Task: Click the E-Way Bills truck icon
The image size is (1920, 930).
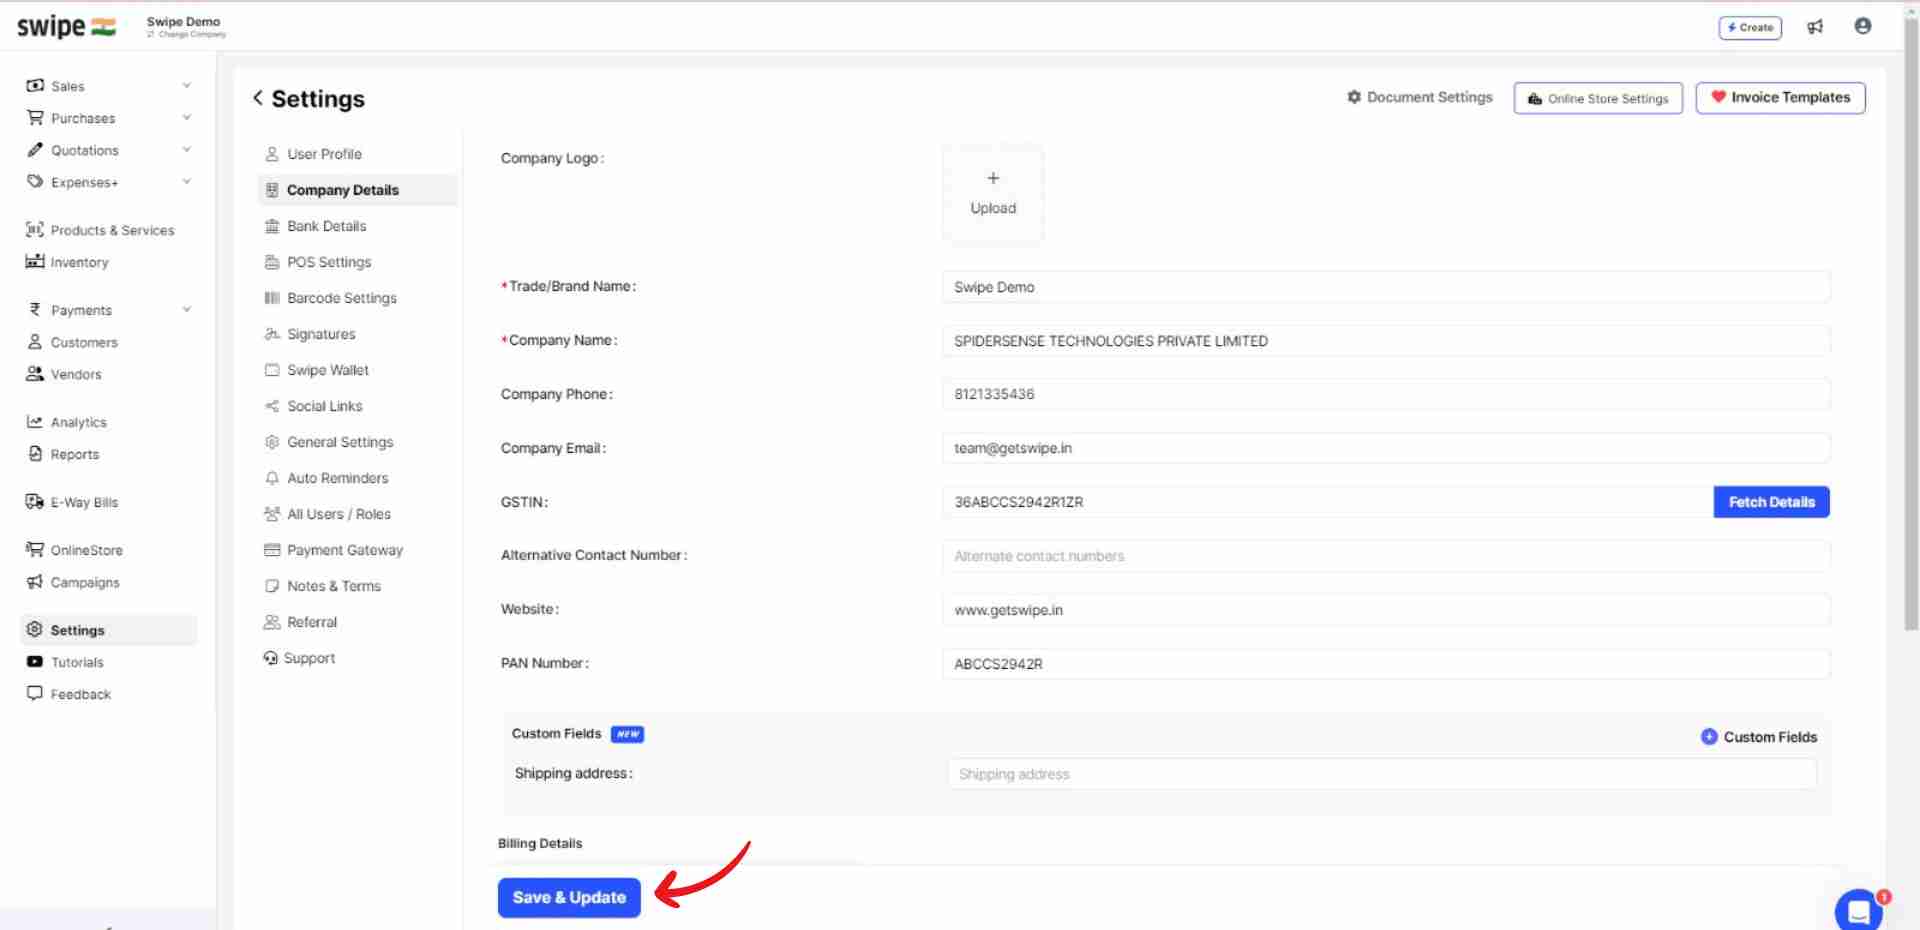Action: coord(35,502)
